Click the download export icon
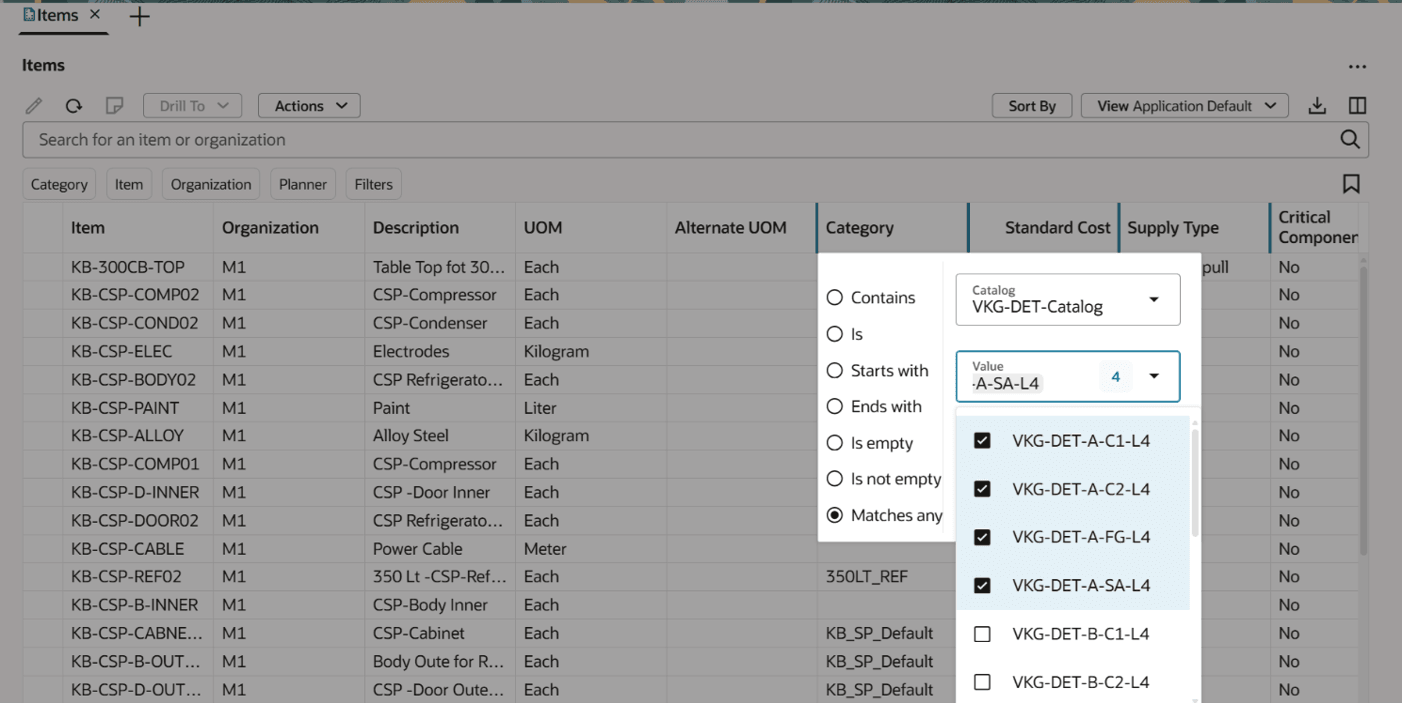The width and height of the screenshot is (1402, 703). [1318, 106]
